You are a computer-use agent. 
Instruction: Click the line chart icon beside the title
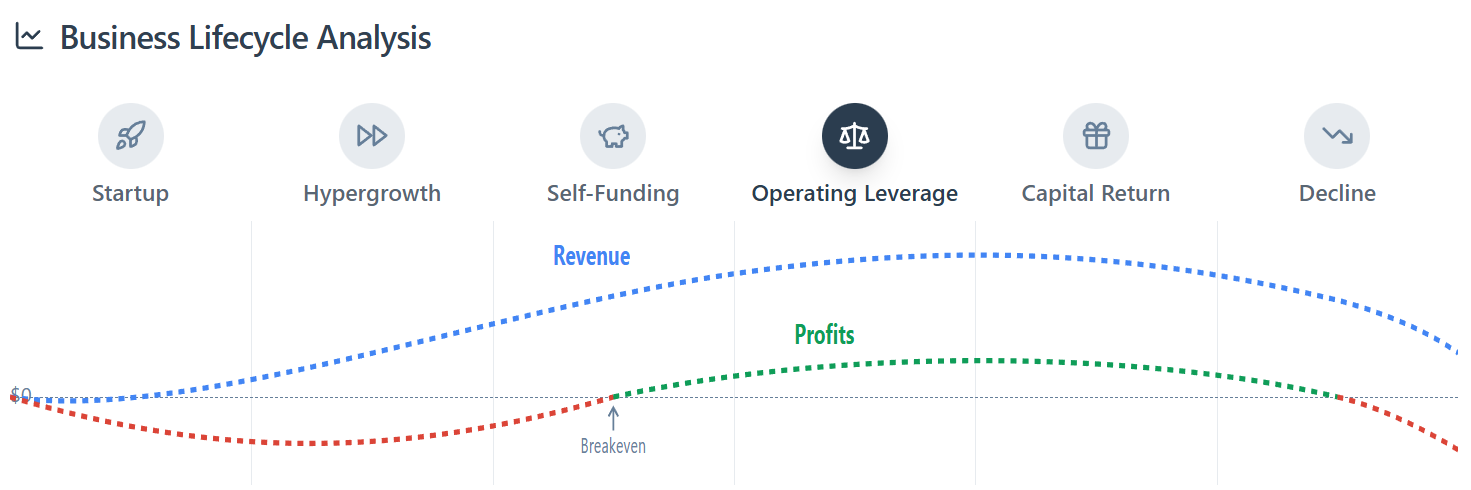(30, 38)
